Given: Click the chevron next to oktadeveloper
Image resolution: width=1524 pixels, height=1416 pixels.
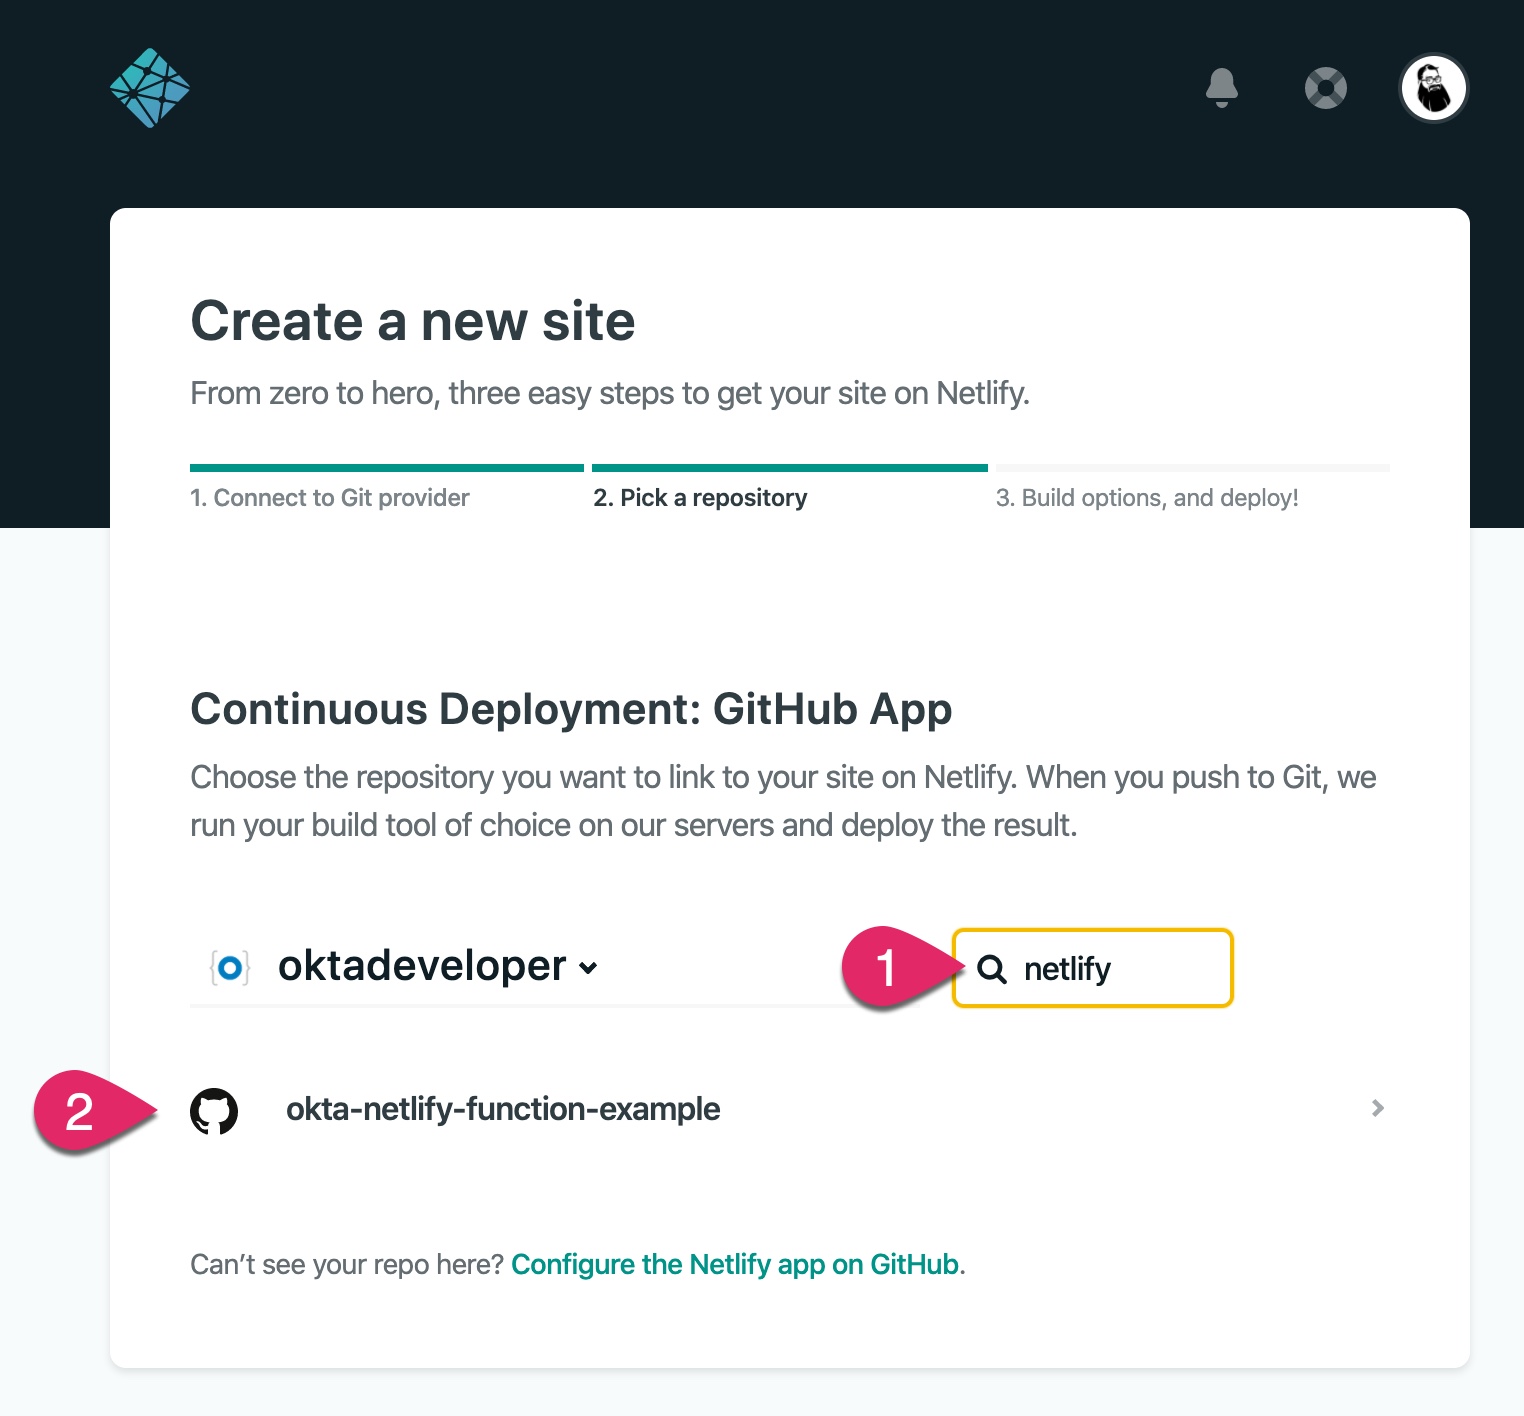Looking at the screenshot, I should 589,968.
